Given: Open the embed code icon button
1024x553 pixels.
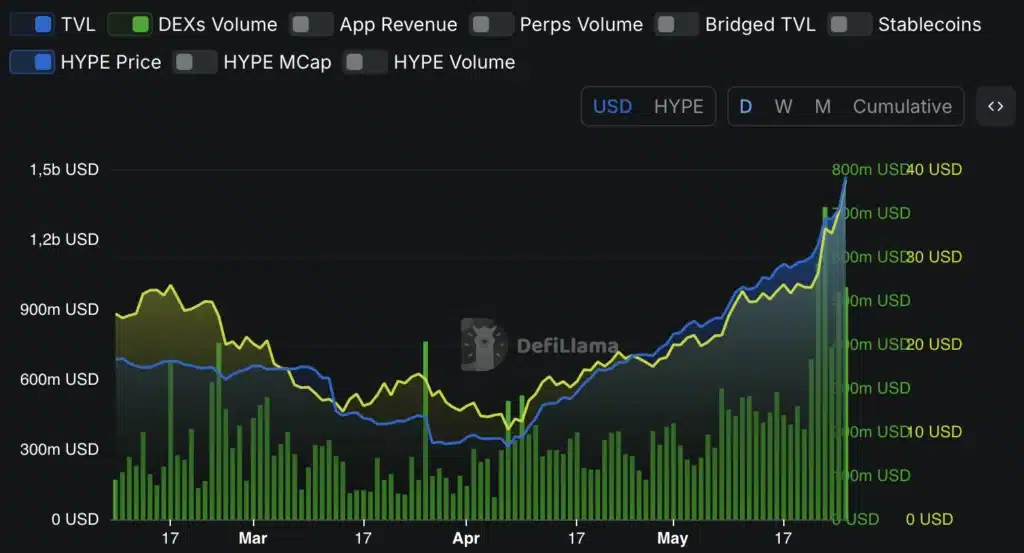Looking at the screenshot, I should coord(996,106).
